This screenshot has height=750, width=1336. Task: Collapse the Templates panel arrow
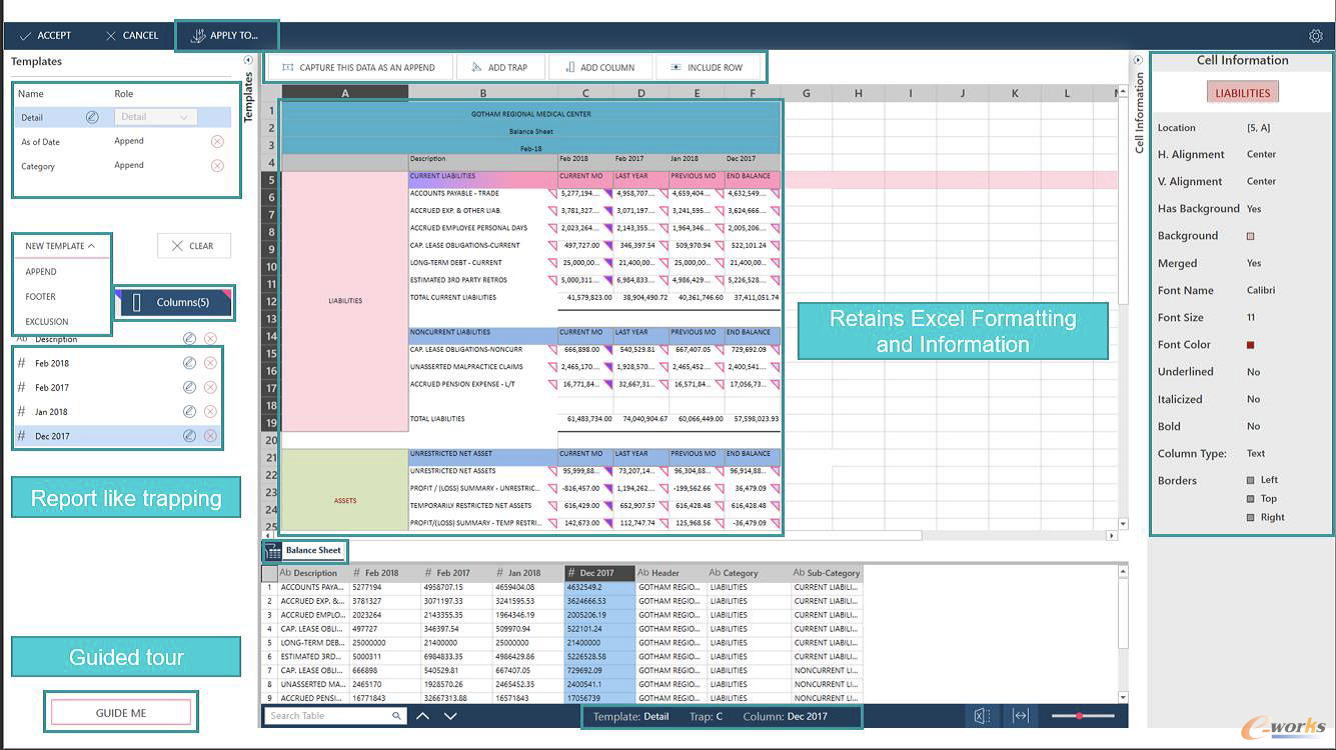click(x=248, y=60)
